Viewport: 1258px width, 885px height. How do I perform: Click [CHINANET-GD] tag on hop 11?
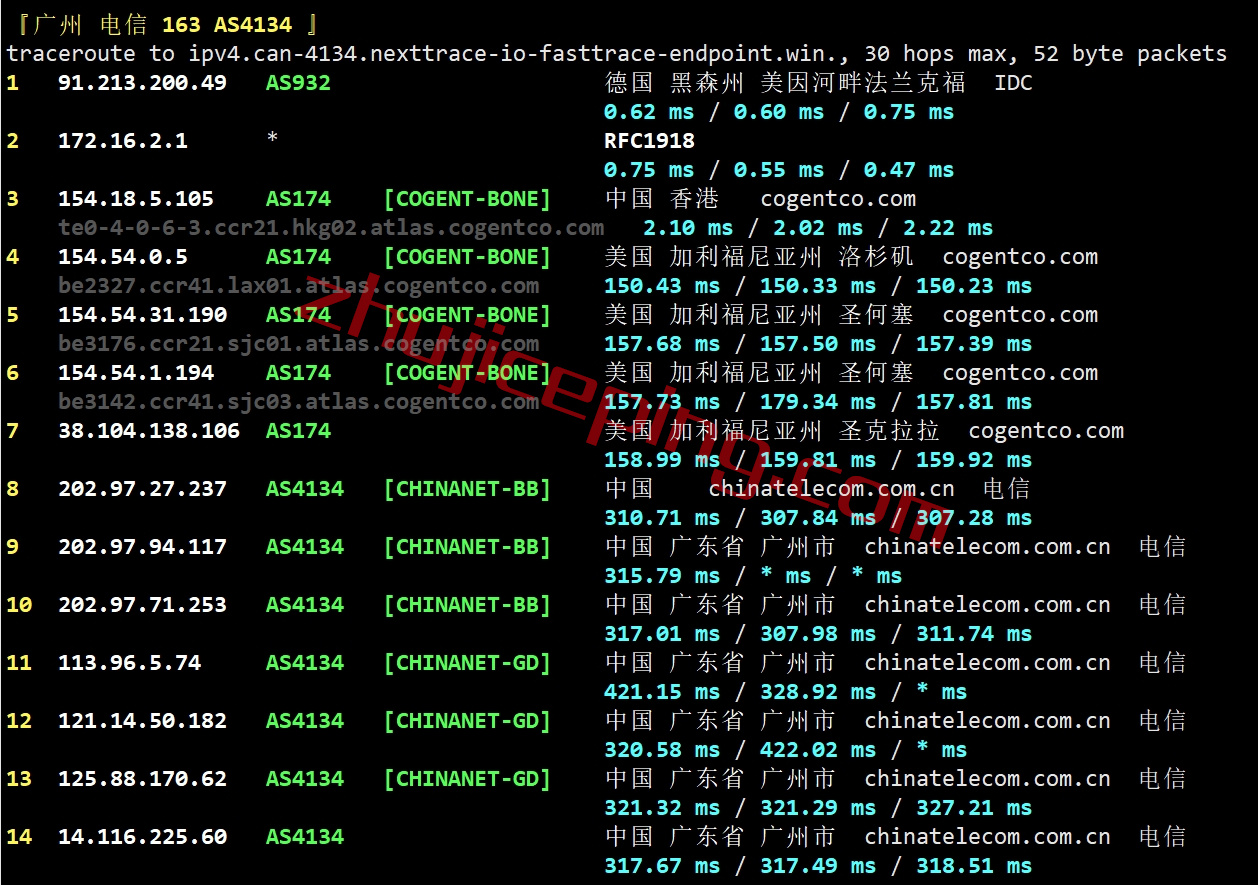467,663
